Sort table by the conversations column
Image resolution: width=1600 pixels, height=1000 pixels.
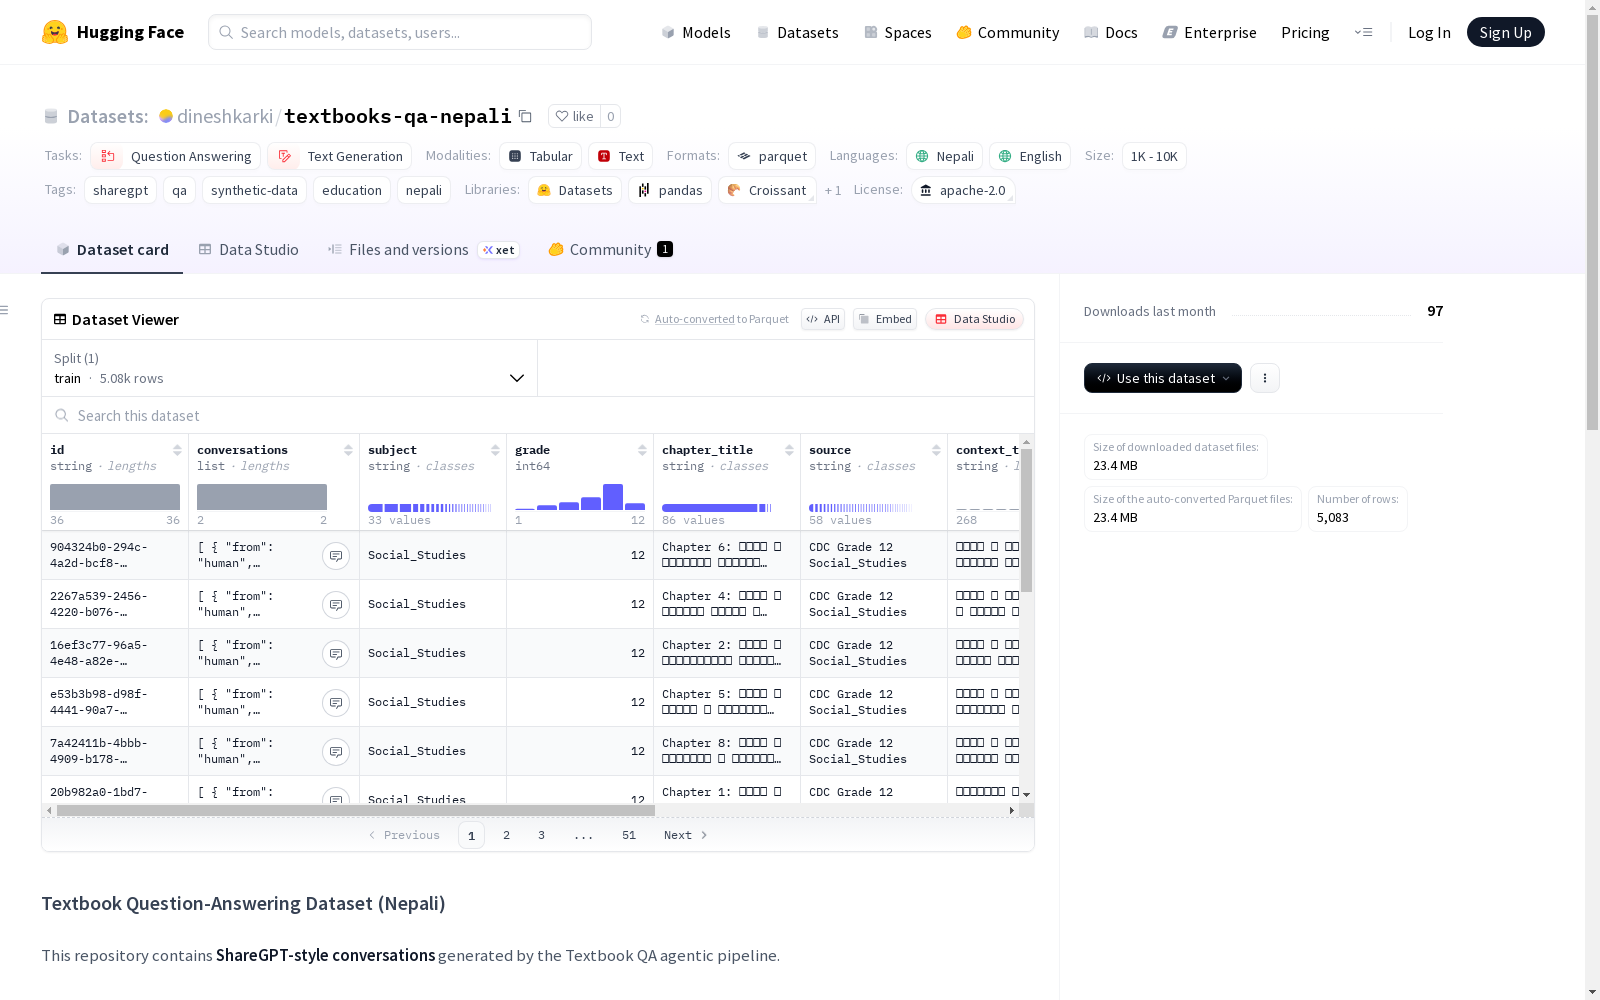point(348,450)
